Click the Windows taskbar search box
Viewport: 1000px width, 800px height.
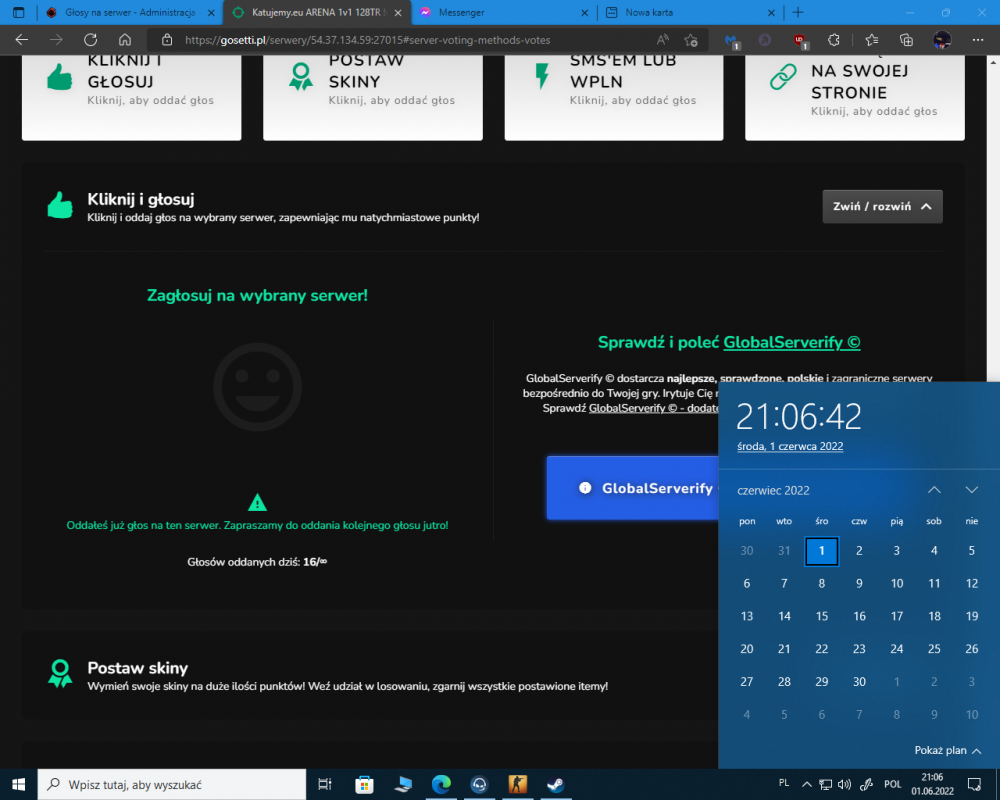click(172, 784)
